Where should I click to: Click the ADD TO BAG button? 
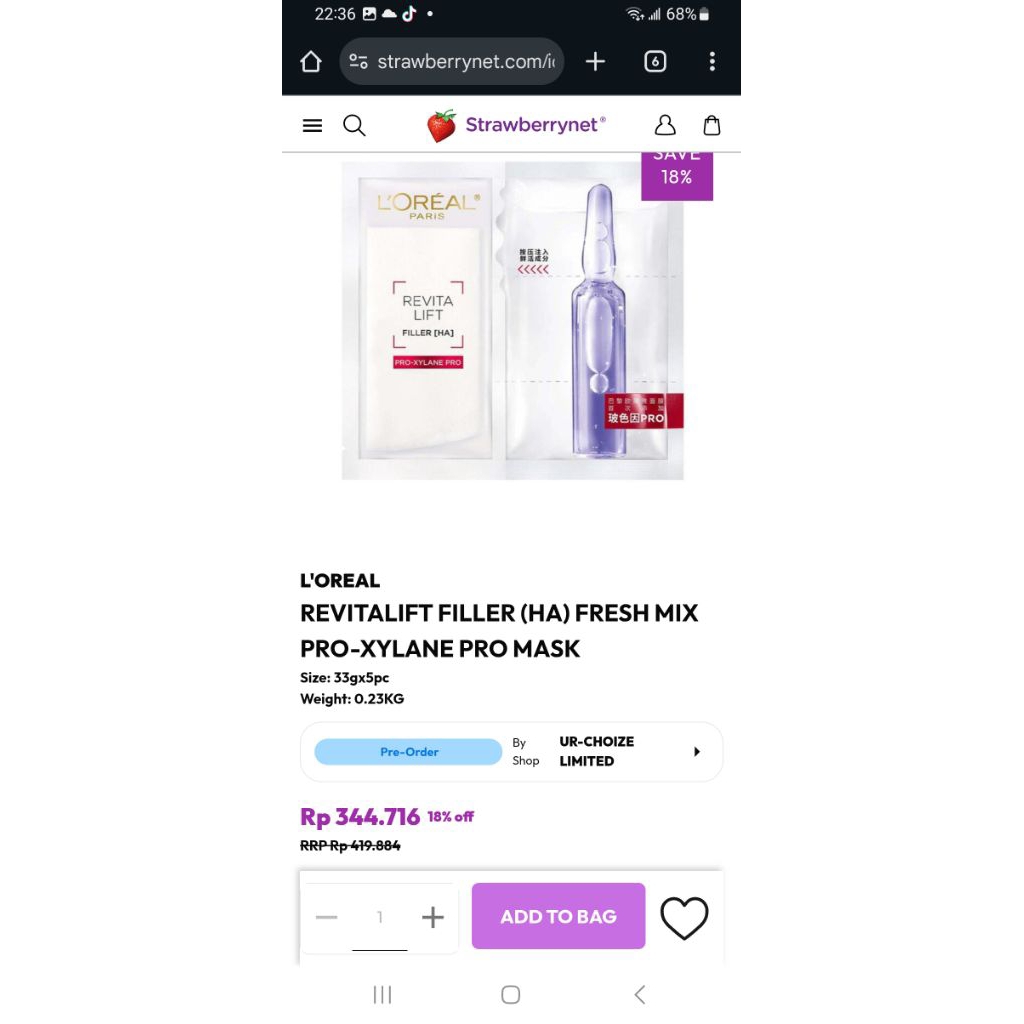[x=558, y=916]
